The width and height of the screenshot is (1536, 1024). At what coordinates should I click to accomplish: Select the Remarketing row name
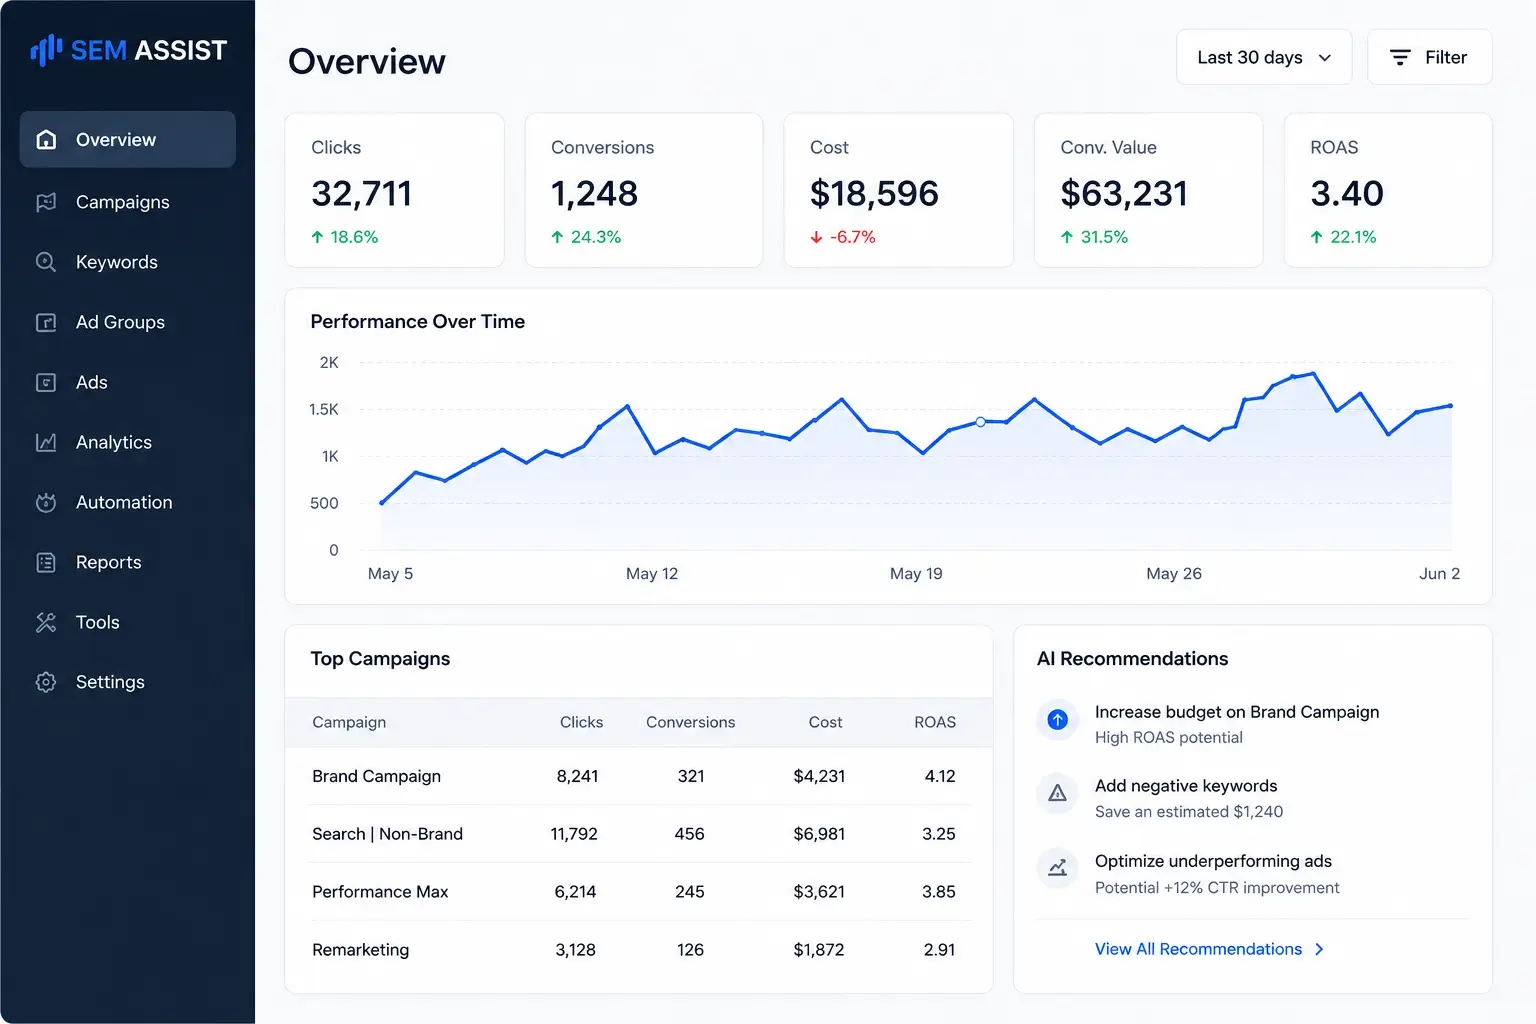click(x=360, y=950)
